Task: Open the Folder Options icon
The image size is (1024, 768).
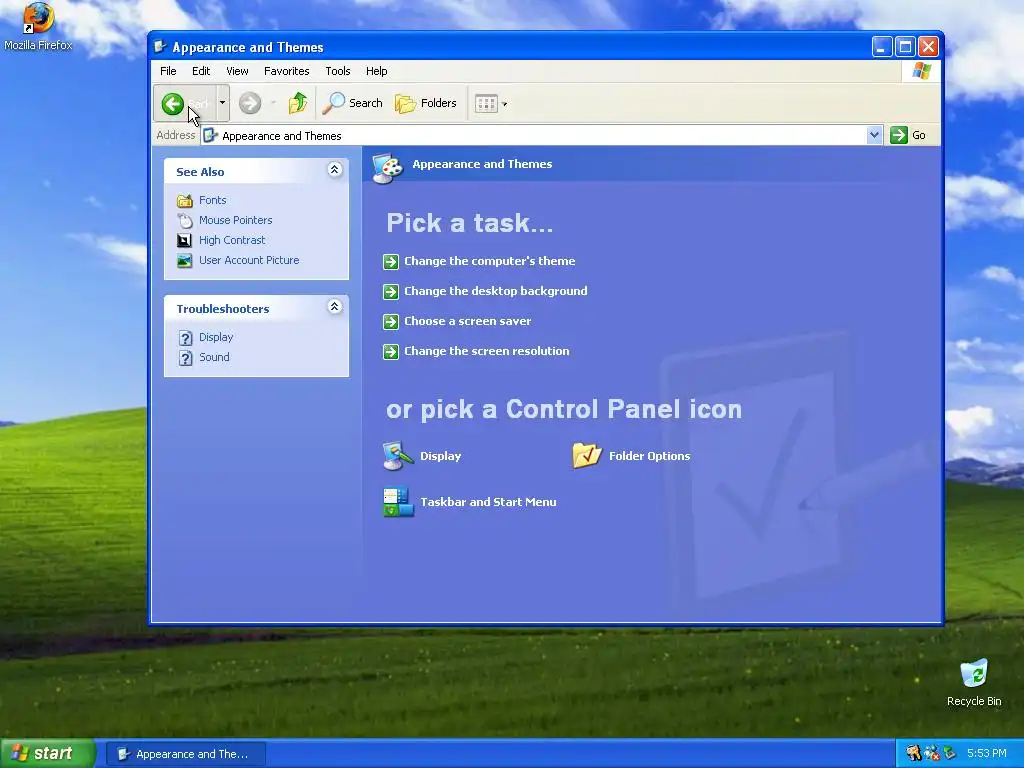Action: [586, 455]
